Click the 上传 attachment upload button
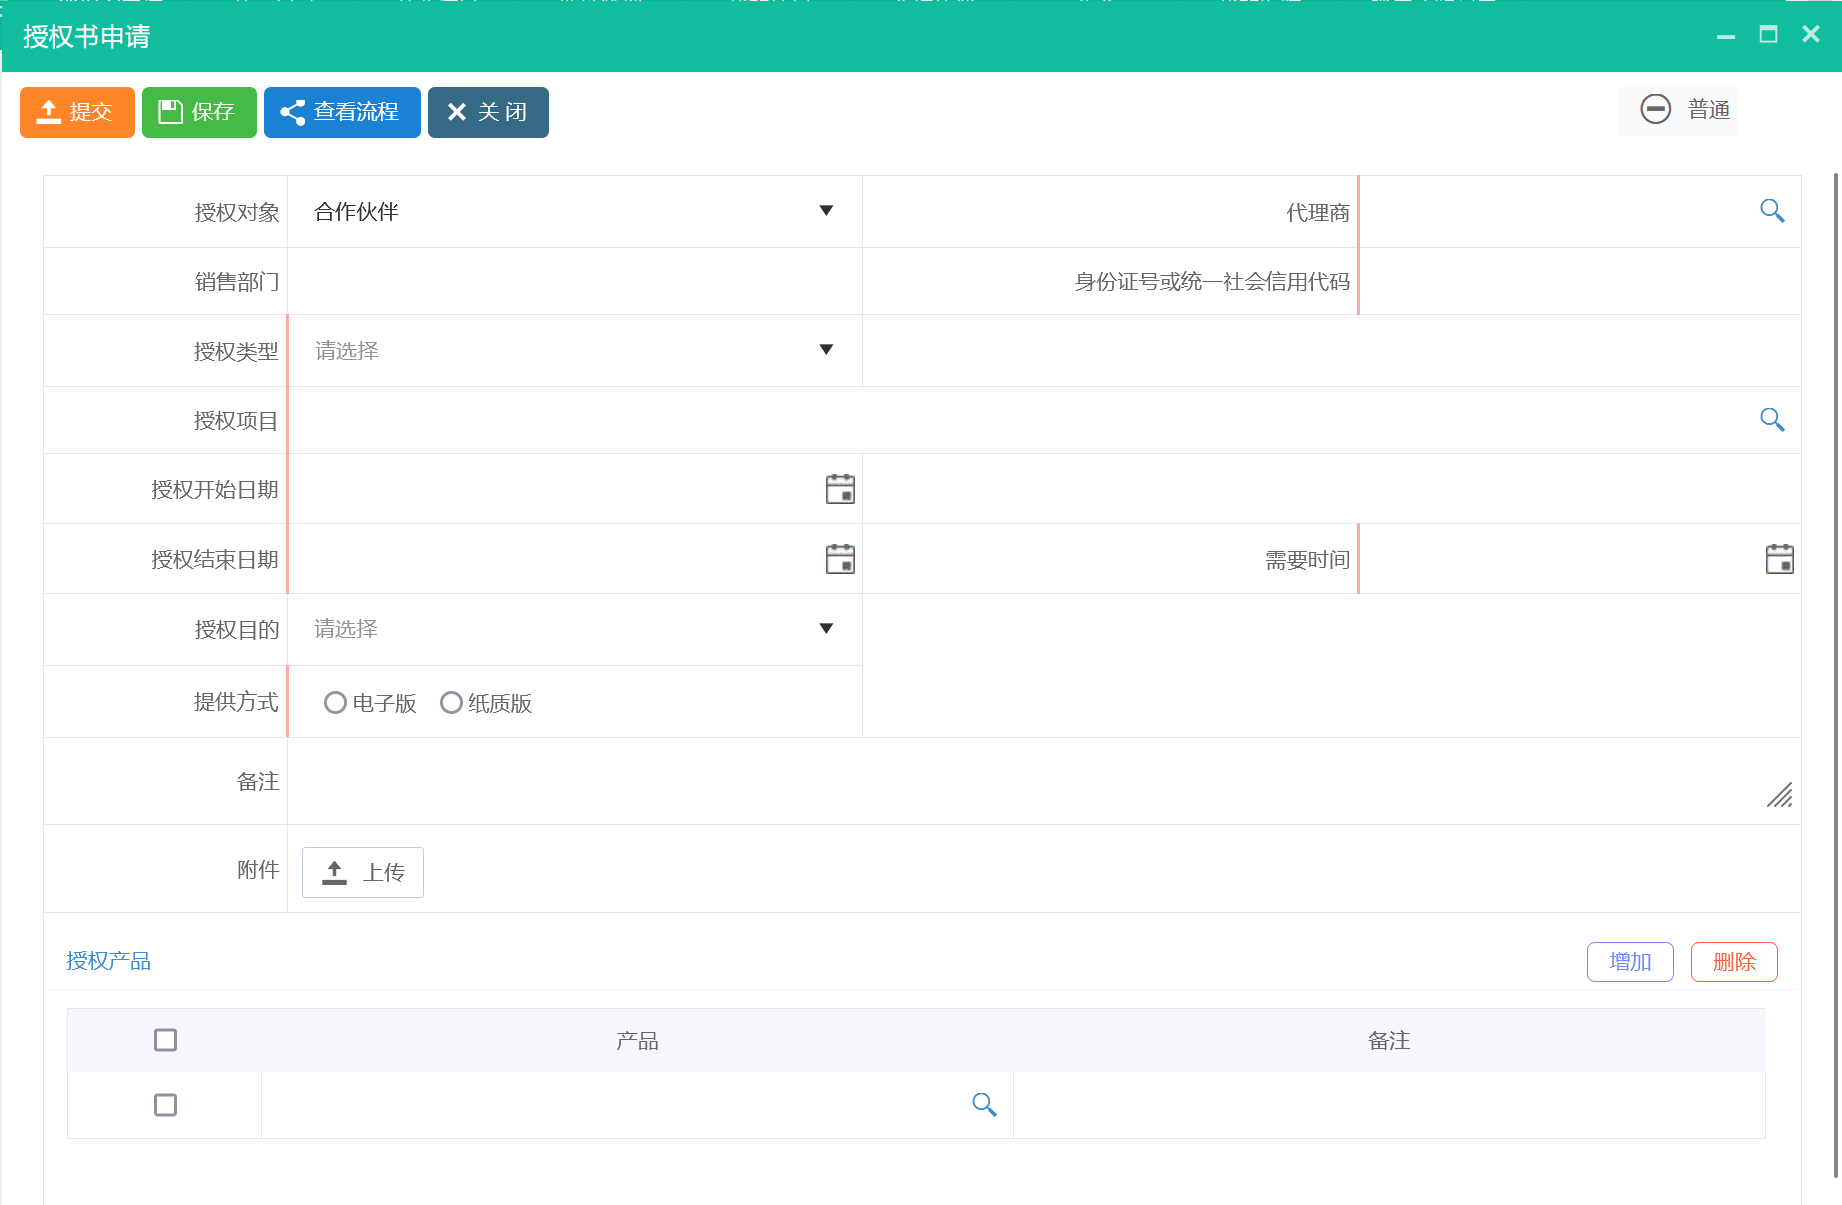The width and height of the screenshot is (1842, 1205). (x=363, y=872)
